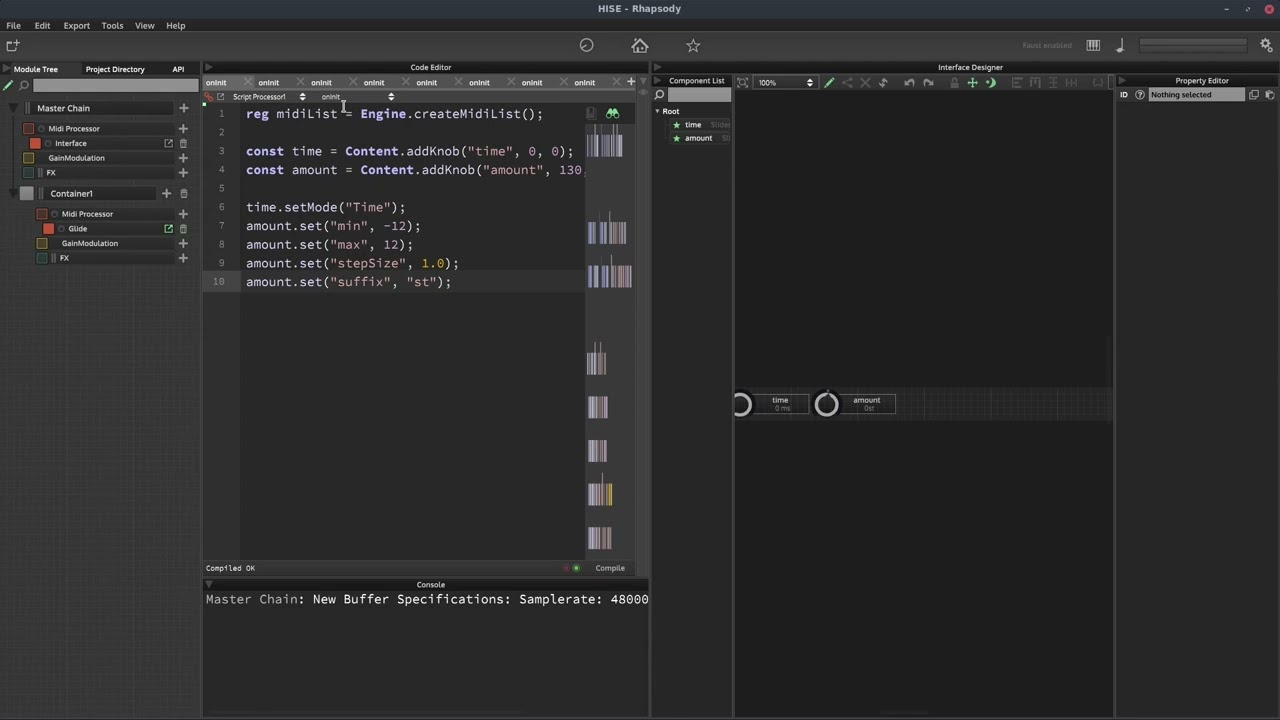
Task: Expand the Console panel triangle
Action: point(209,584)
